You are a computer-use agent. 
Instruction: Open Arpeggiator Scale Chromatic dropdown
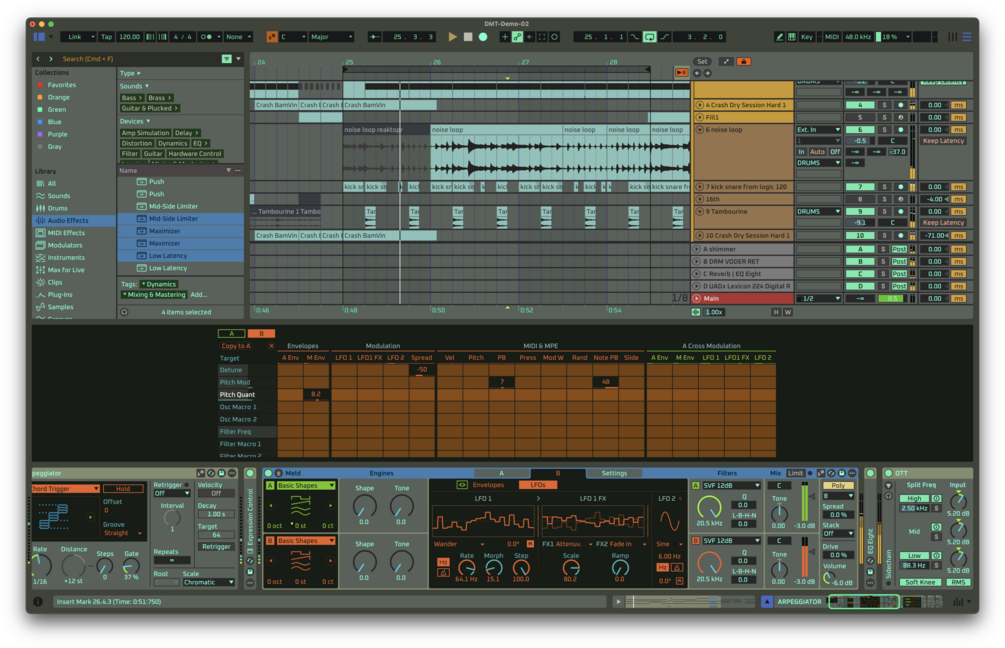point(208,583)
